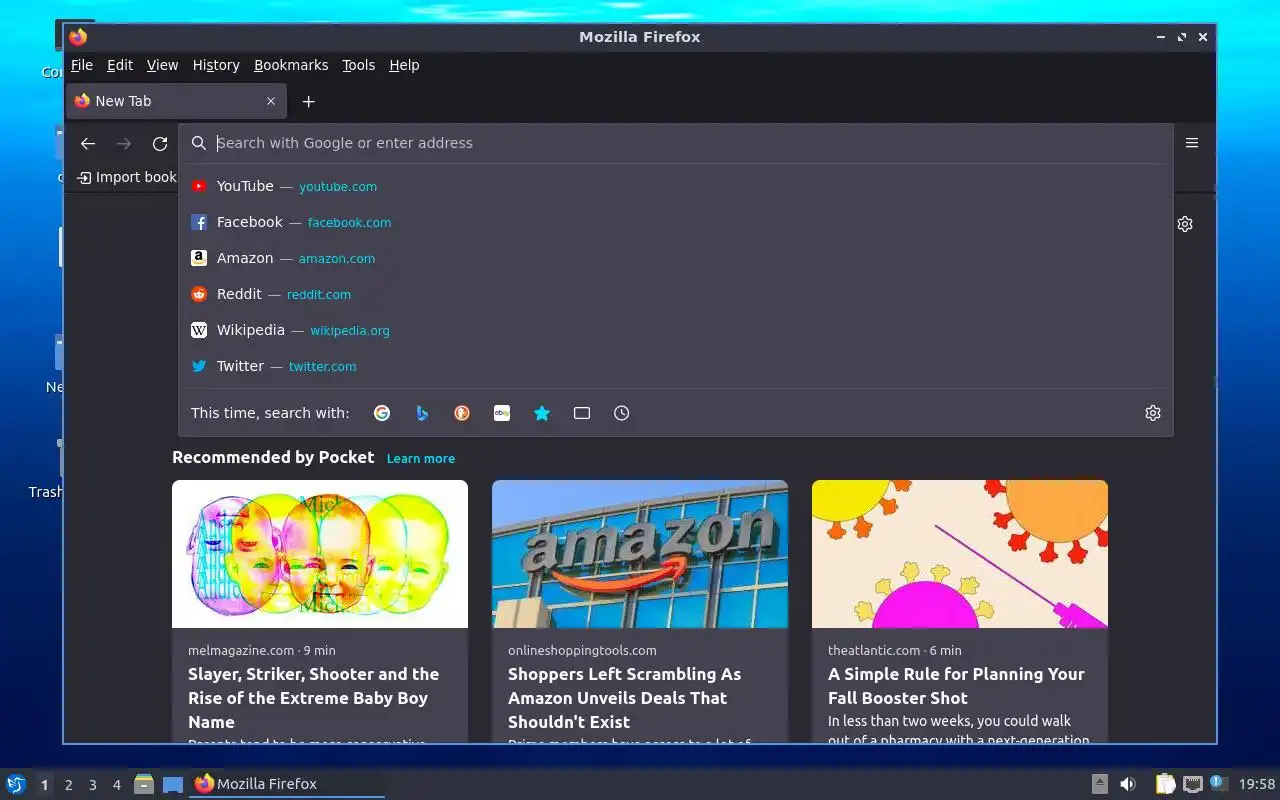Open the start menu in taskbar

pos(16,784)
